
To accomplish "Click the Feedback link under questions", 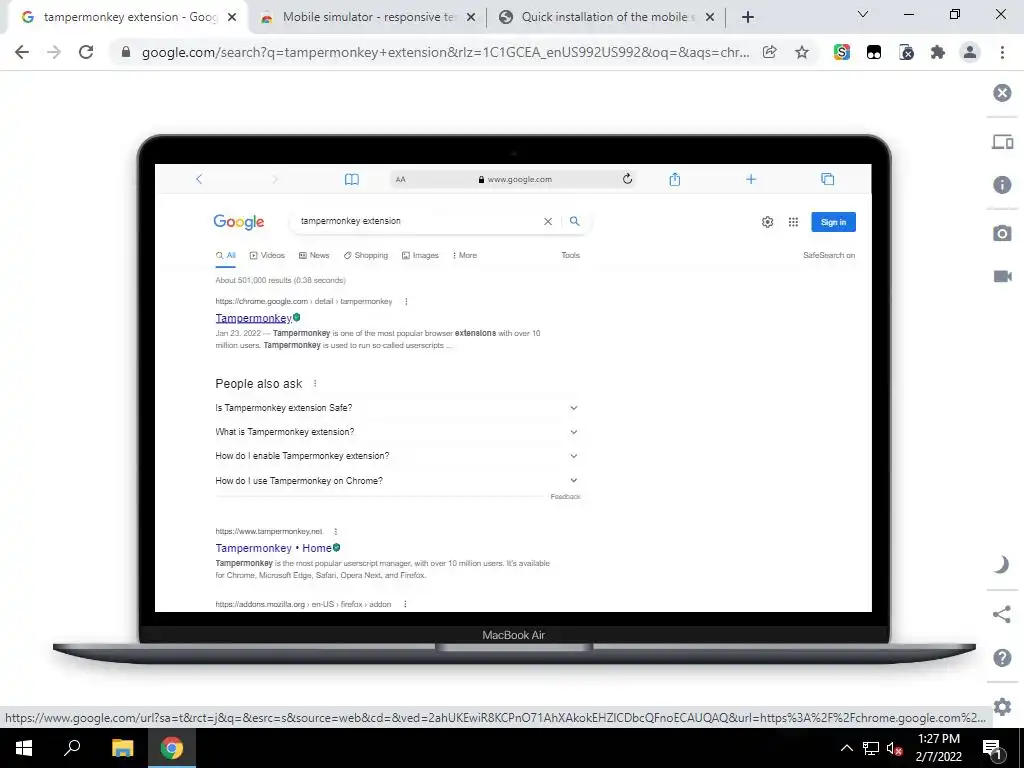I will [x=565, y=497].
